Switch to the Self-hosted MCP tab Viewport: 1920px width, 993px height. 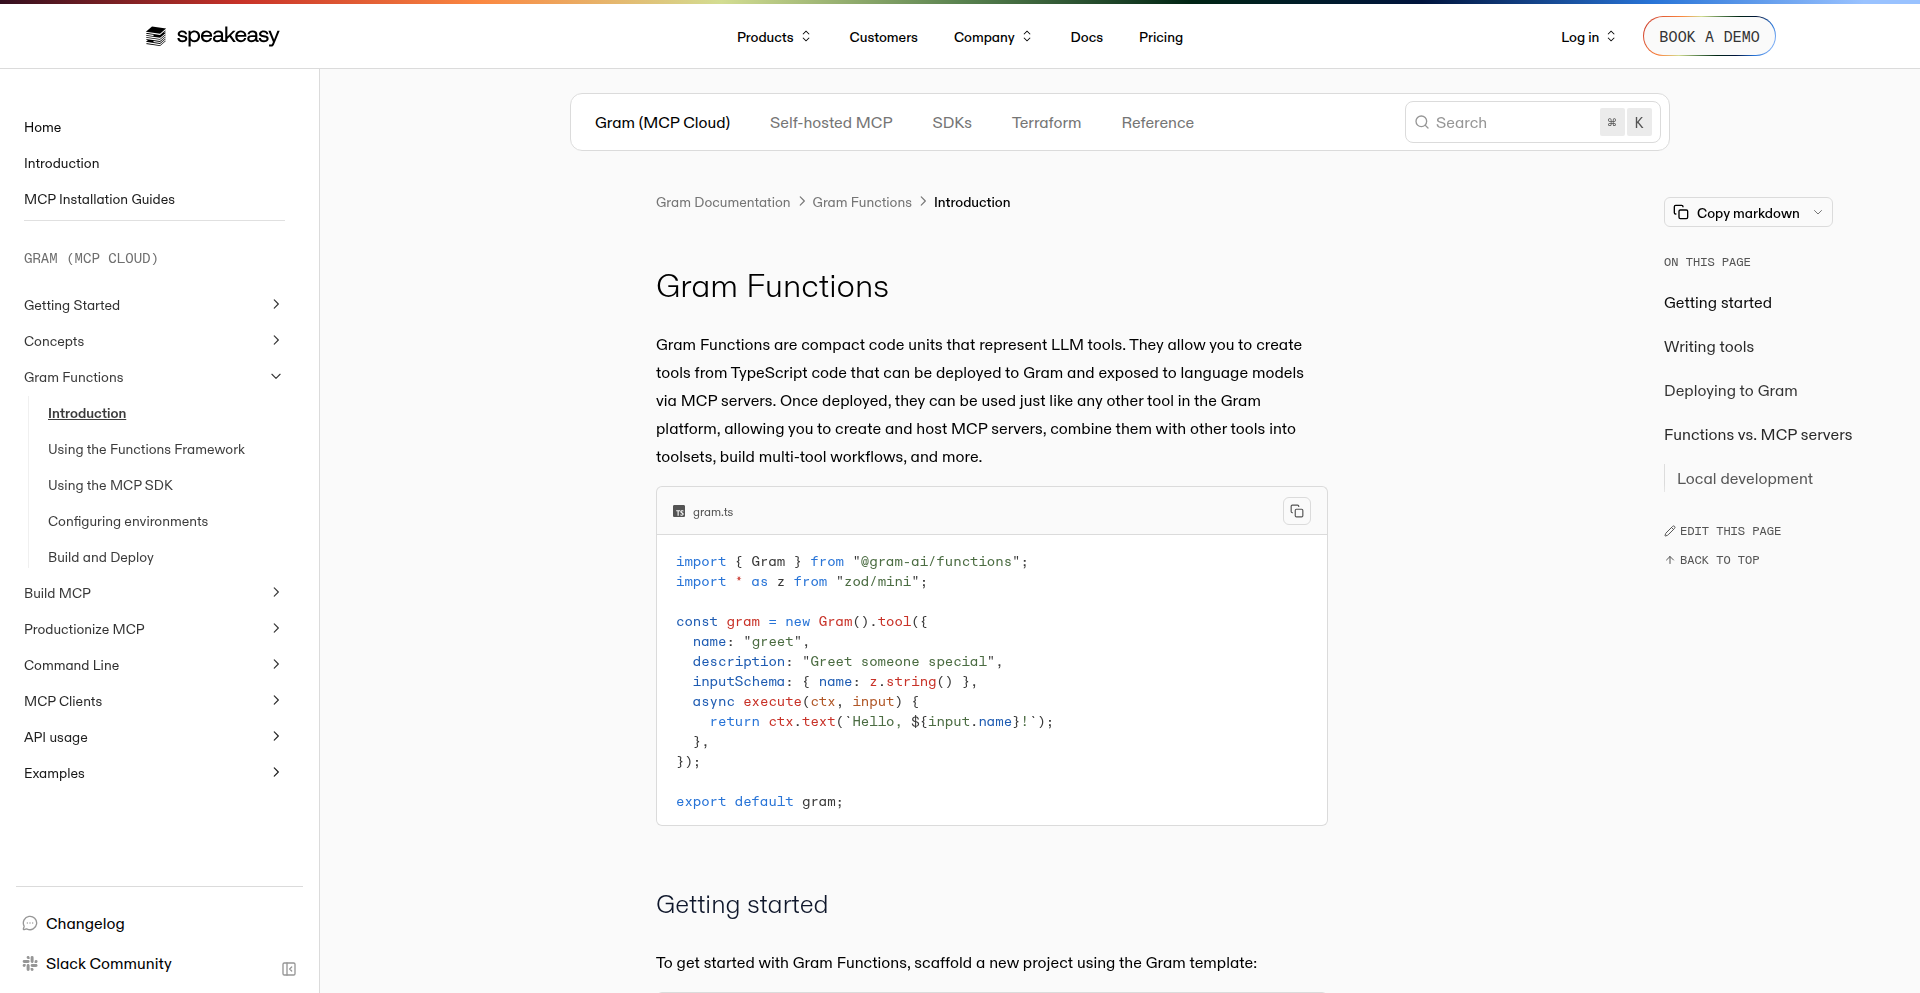[831, 122]
